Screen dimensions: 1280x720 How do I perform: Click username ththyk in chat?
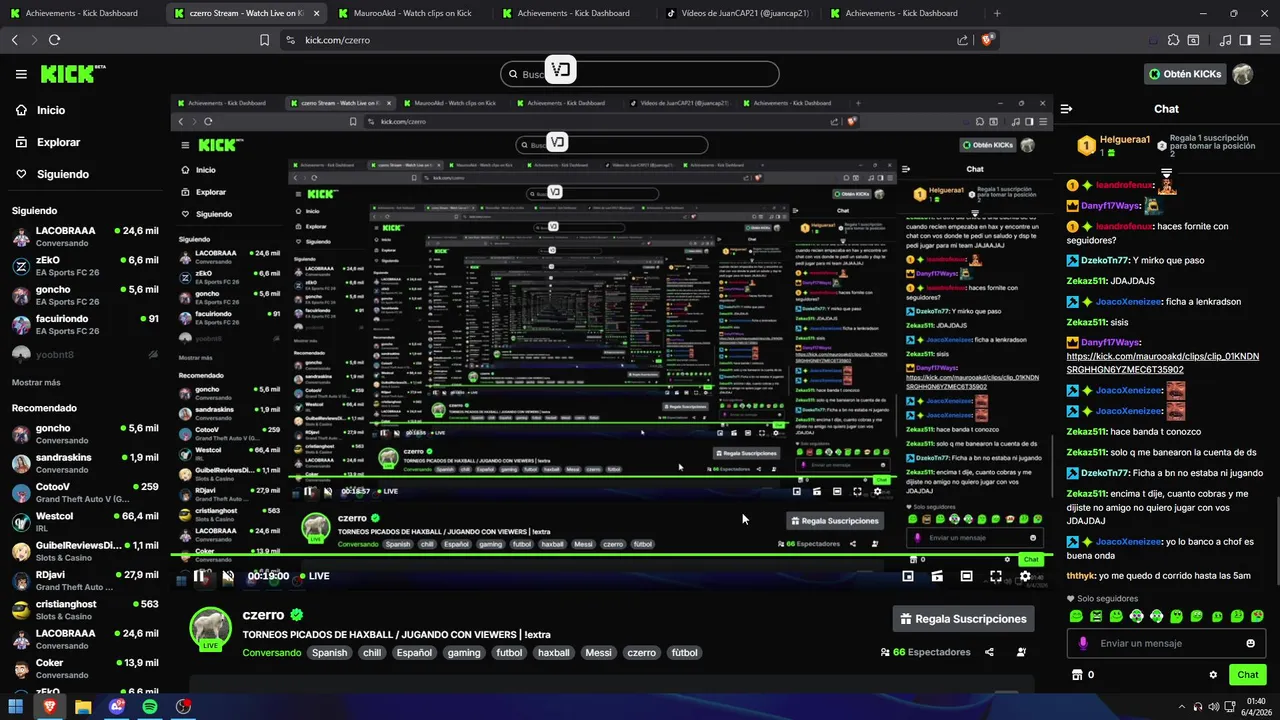coord(1080,575)
